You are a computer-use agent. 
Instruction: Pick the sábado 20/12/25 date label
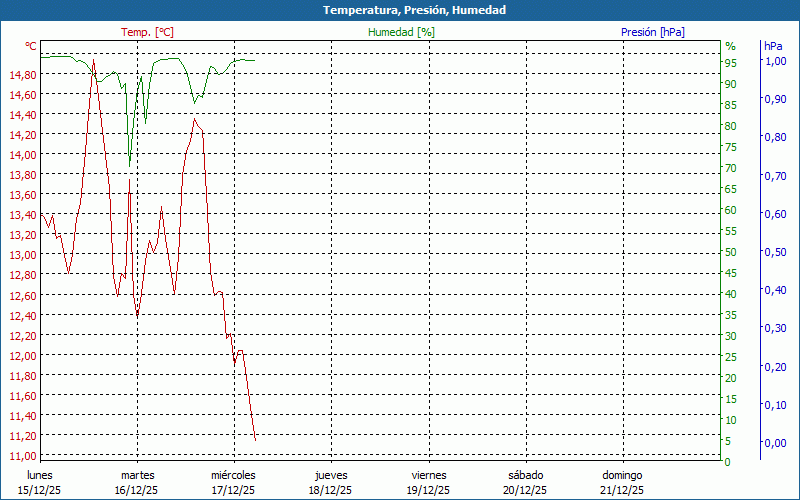pyautogui.click(x=525, y=482)
